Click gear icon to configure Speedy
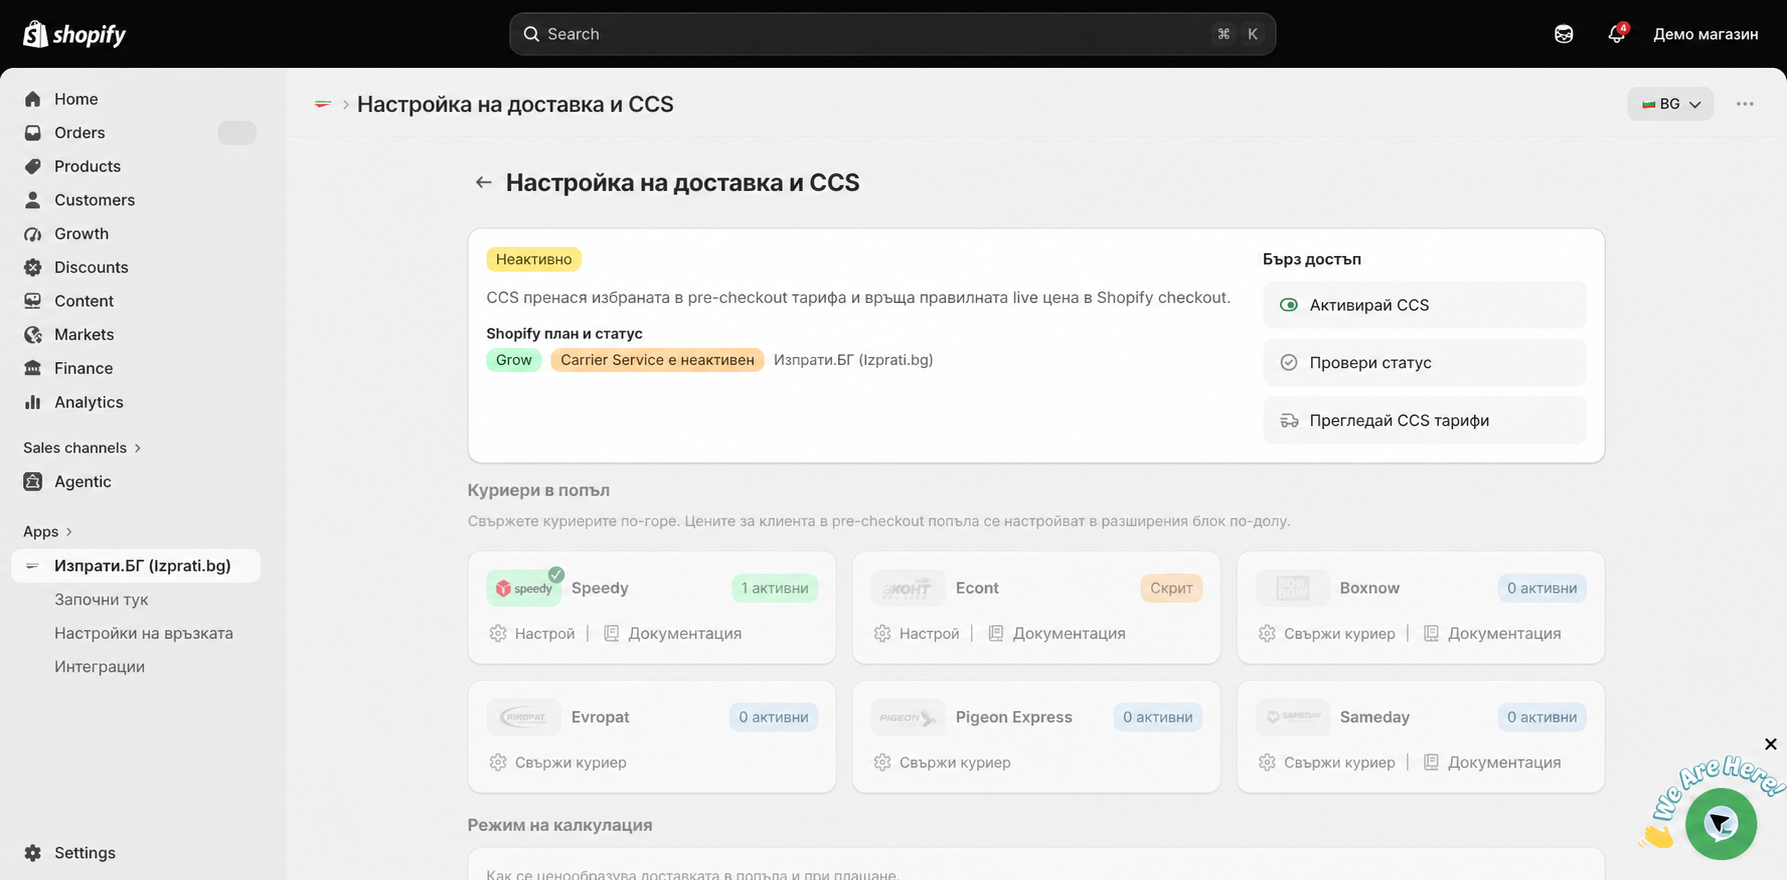 click(497, 633)
